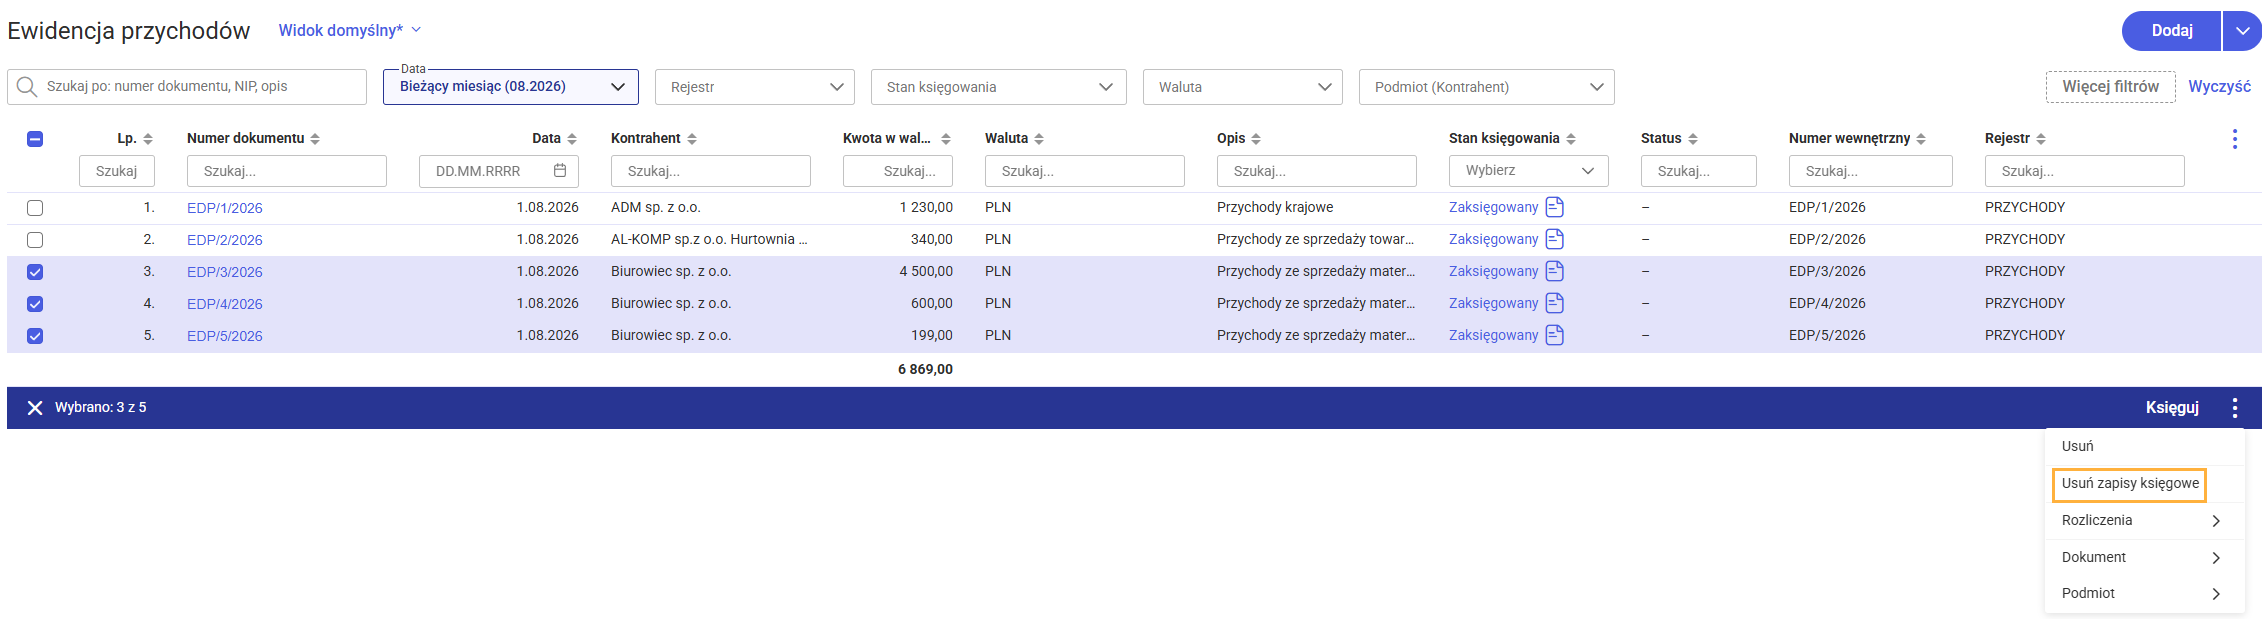Open the Podmiot submenu

(2145, 593)
